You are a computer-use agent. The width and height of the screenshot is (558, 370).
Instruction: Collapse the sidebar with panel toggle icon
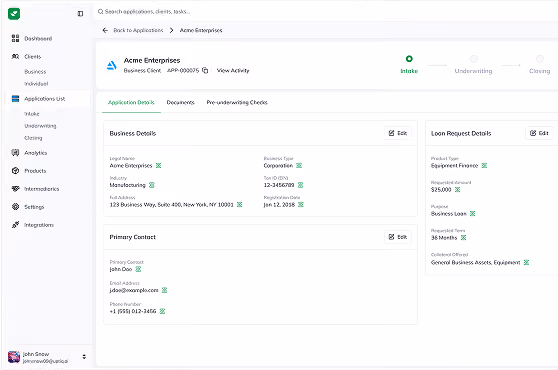pos(80,14)
